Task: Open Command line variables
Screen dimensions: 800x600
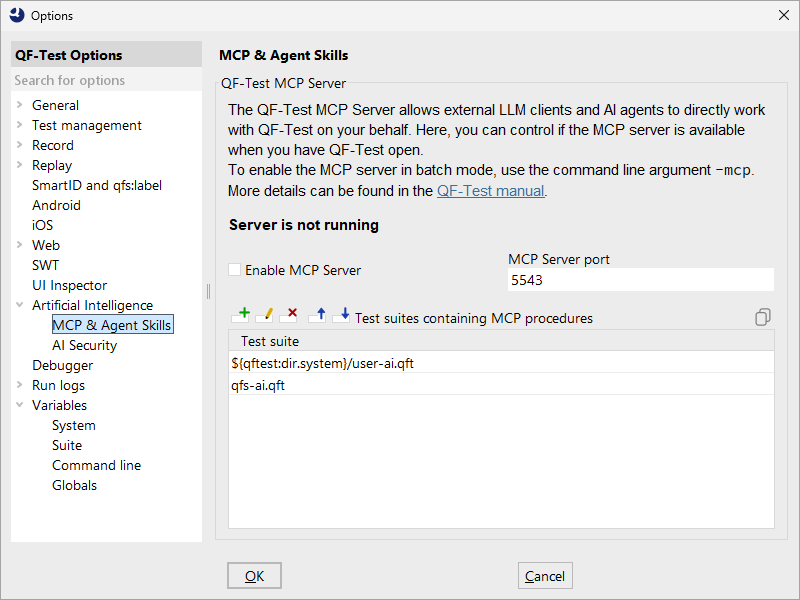Action: (96, 465)
